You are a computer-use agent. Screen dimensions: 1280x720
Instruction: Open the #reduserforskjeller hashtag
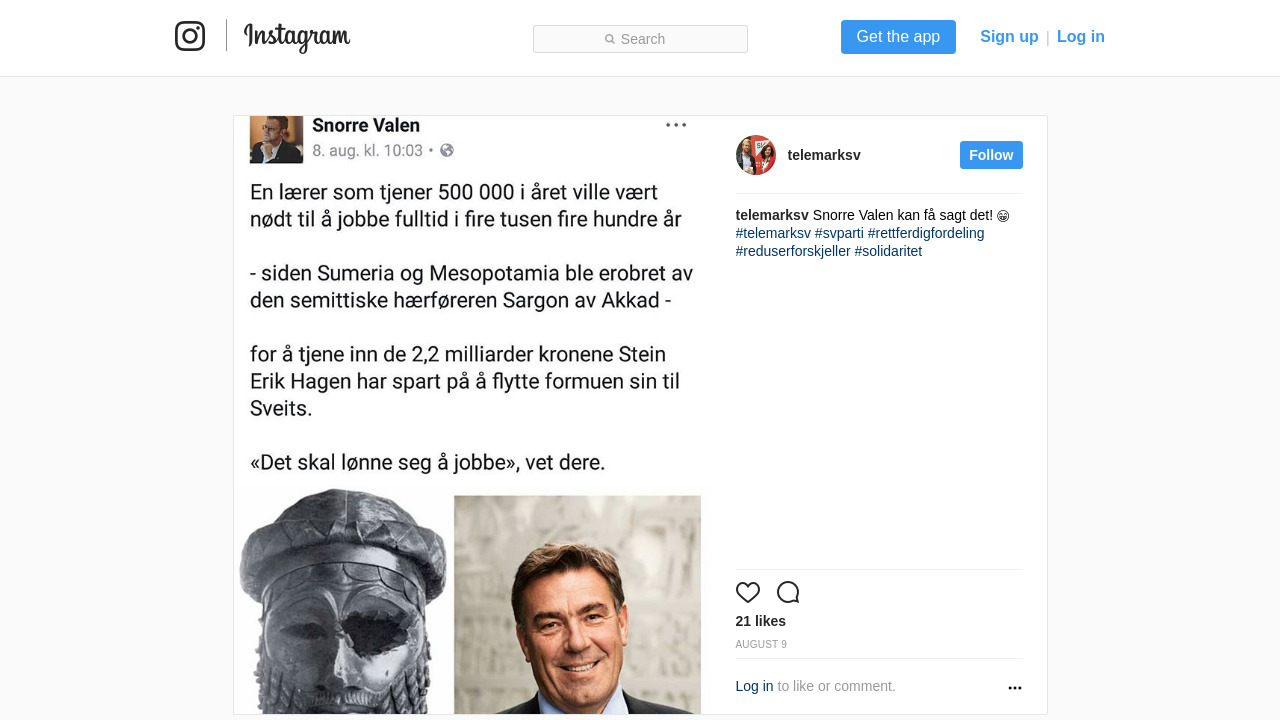793,251
